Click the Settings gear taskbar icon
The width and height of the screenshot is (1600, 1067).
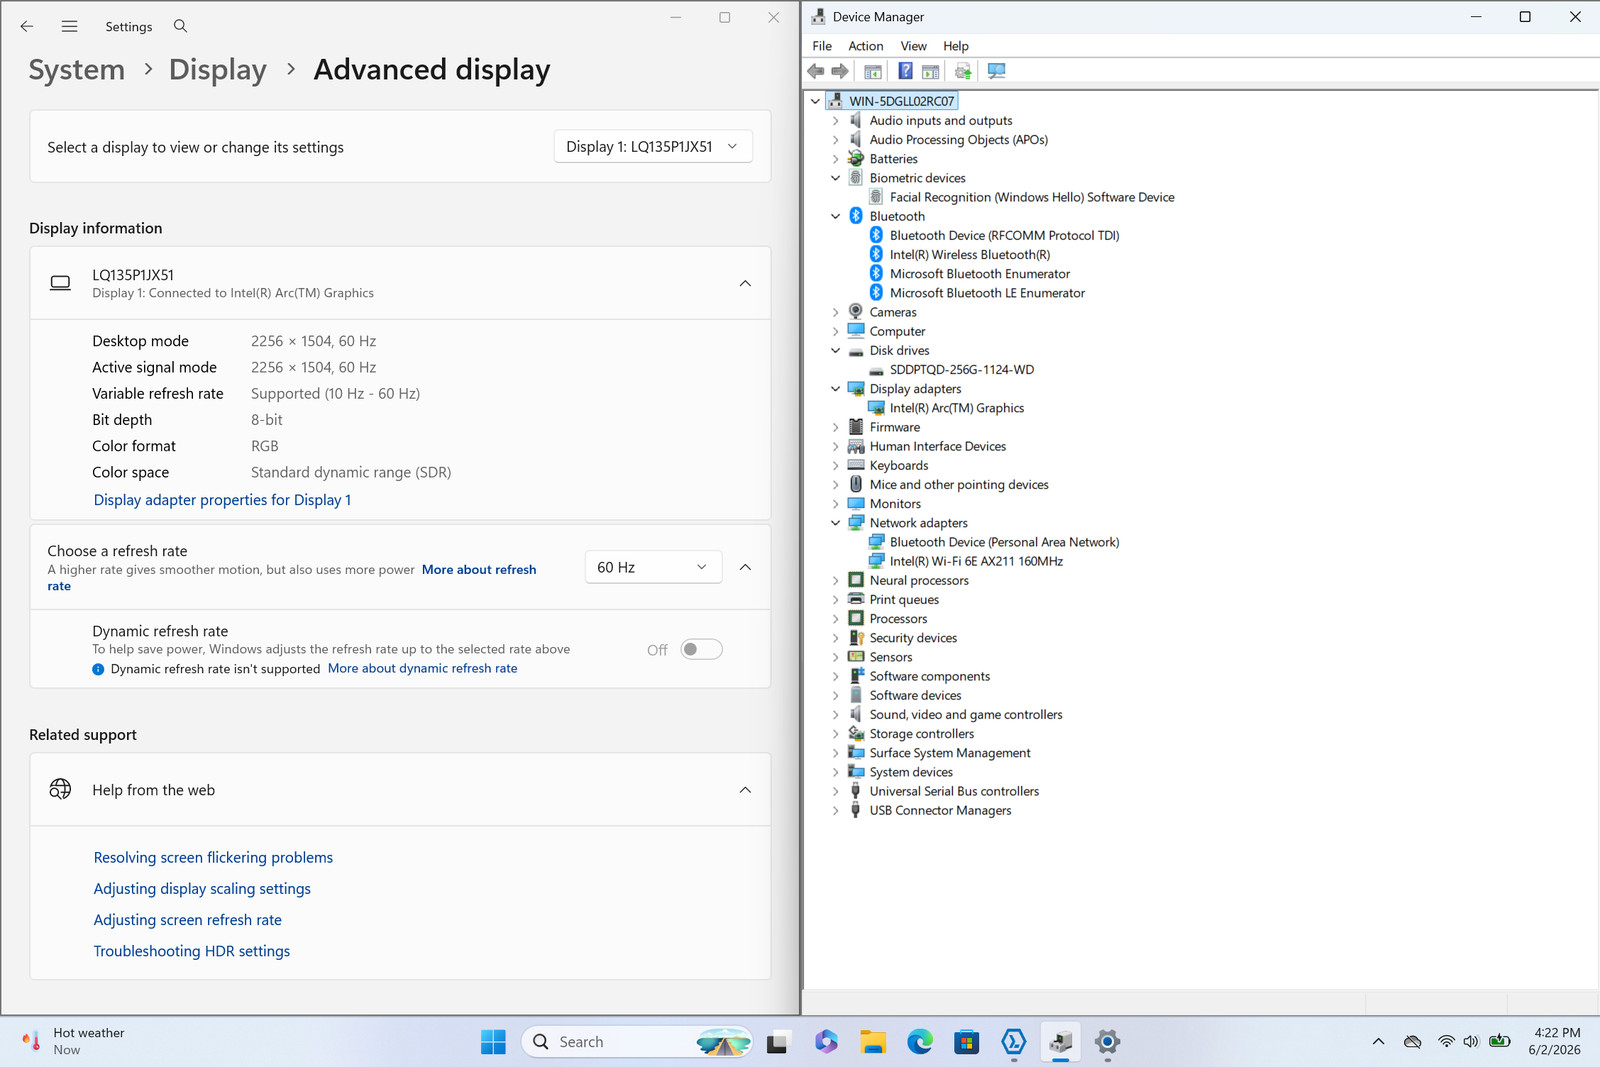click(x=1107, y=1042)
